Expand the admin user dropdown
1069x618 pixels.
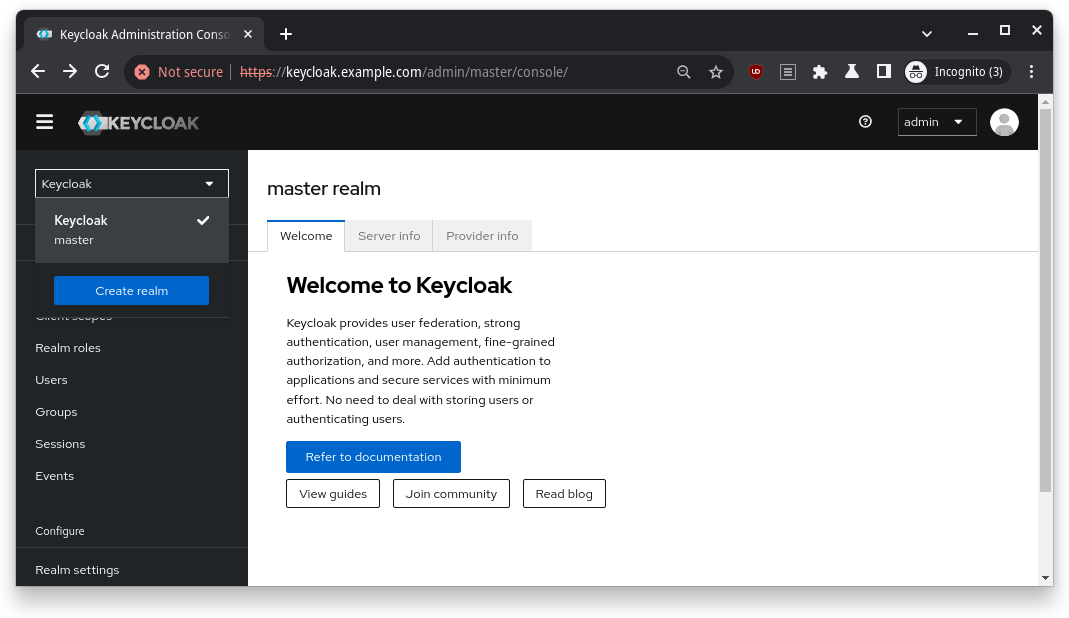click(937, 122)
